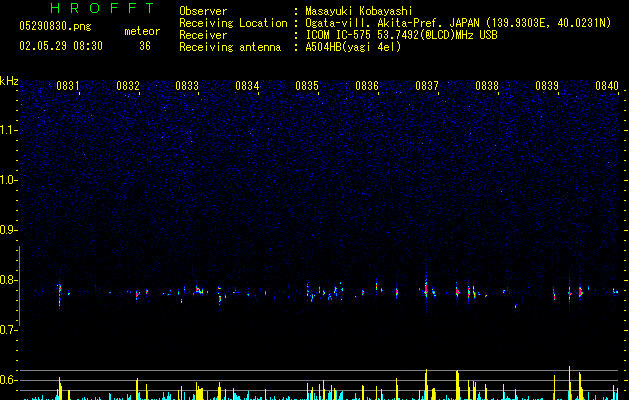
Task: Click observer name Masayuki Kobayashi
Action: [x=359, y=11]
